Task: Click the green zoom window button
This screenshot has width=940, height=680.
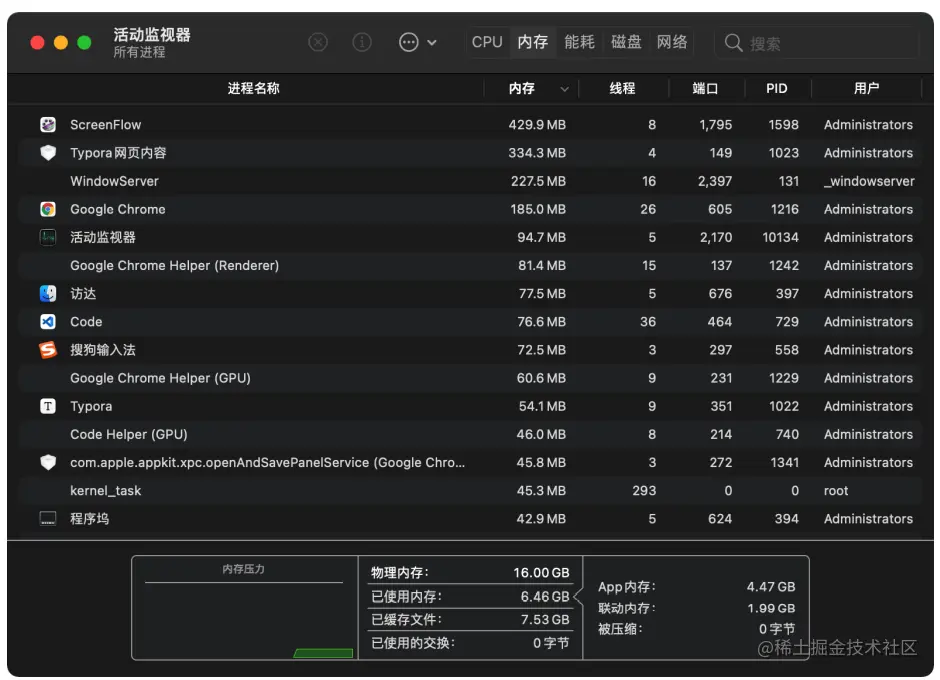Action: tap(84, 43)
